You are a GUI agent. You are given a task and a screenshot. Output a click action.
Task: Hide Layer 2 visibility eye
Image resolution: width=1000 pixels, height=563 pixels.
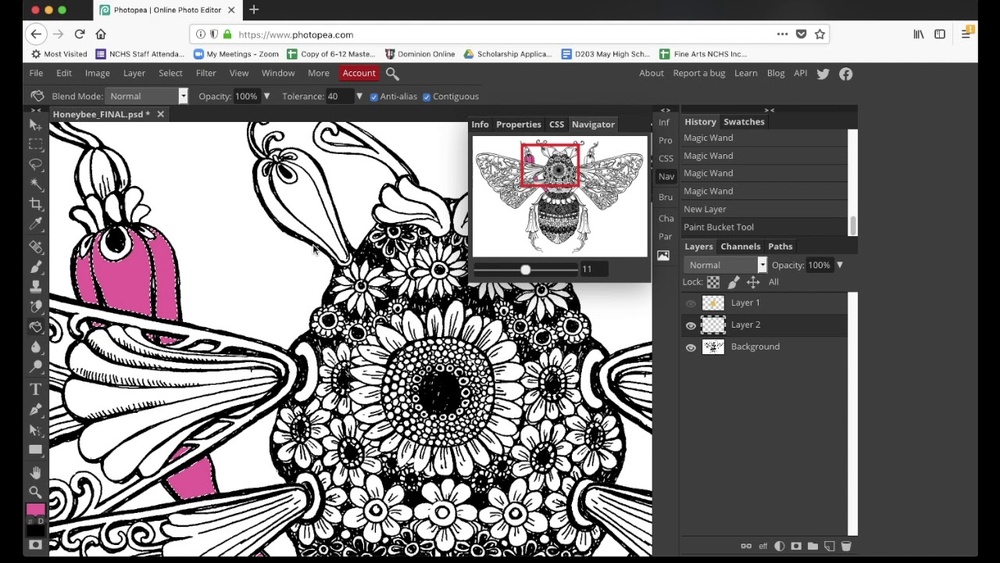click(691, 326)
